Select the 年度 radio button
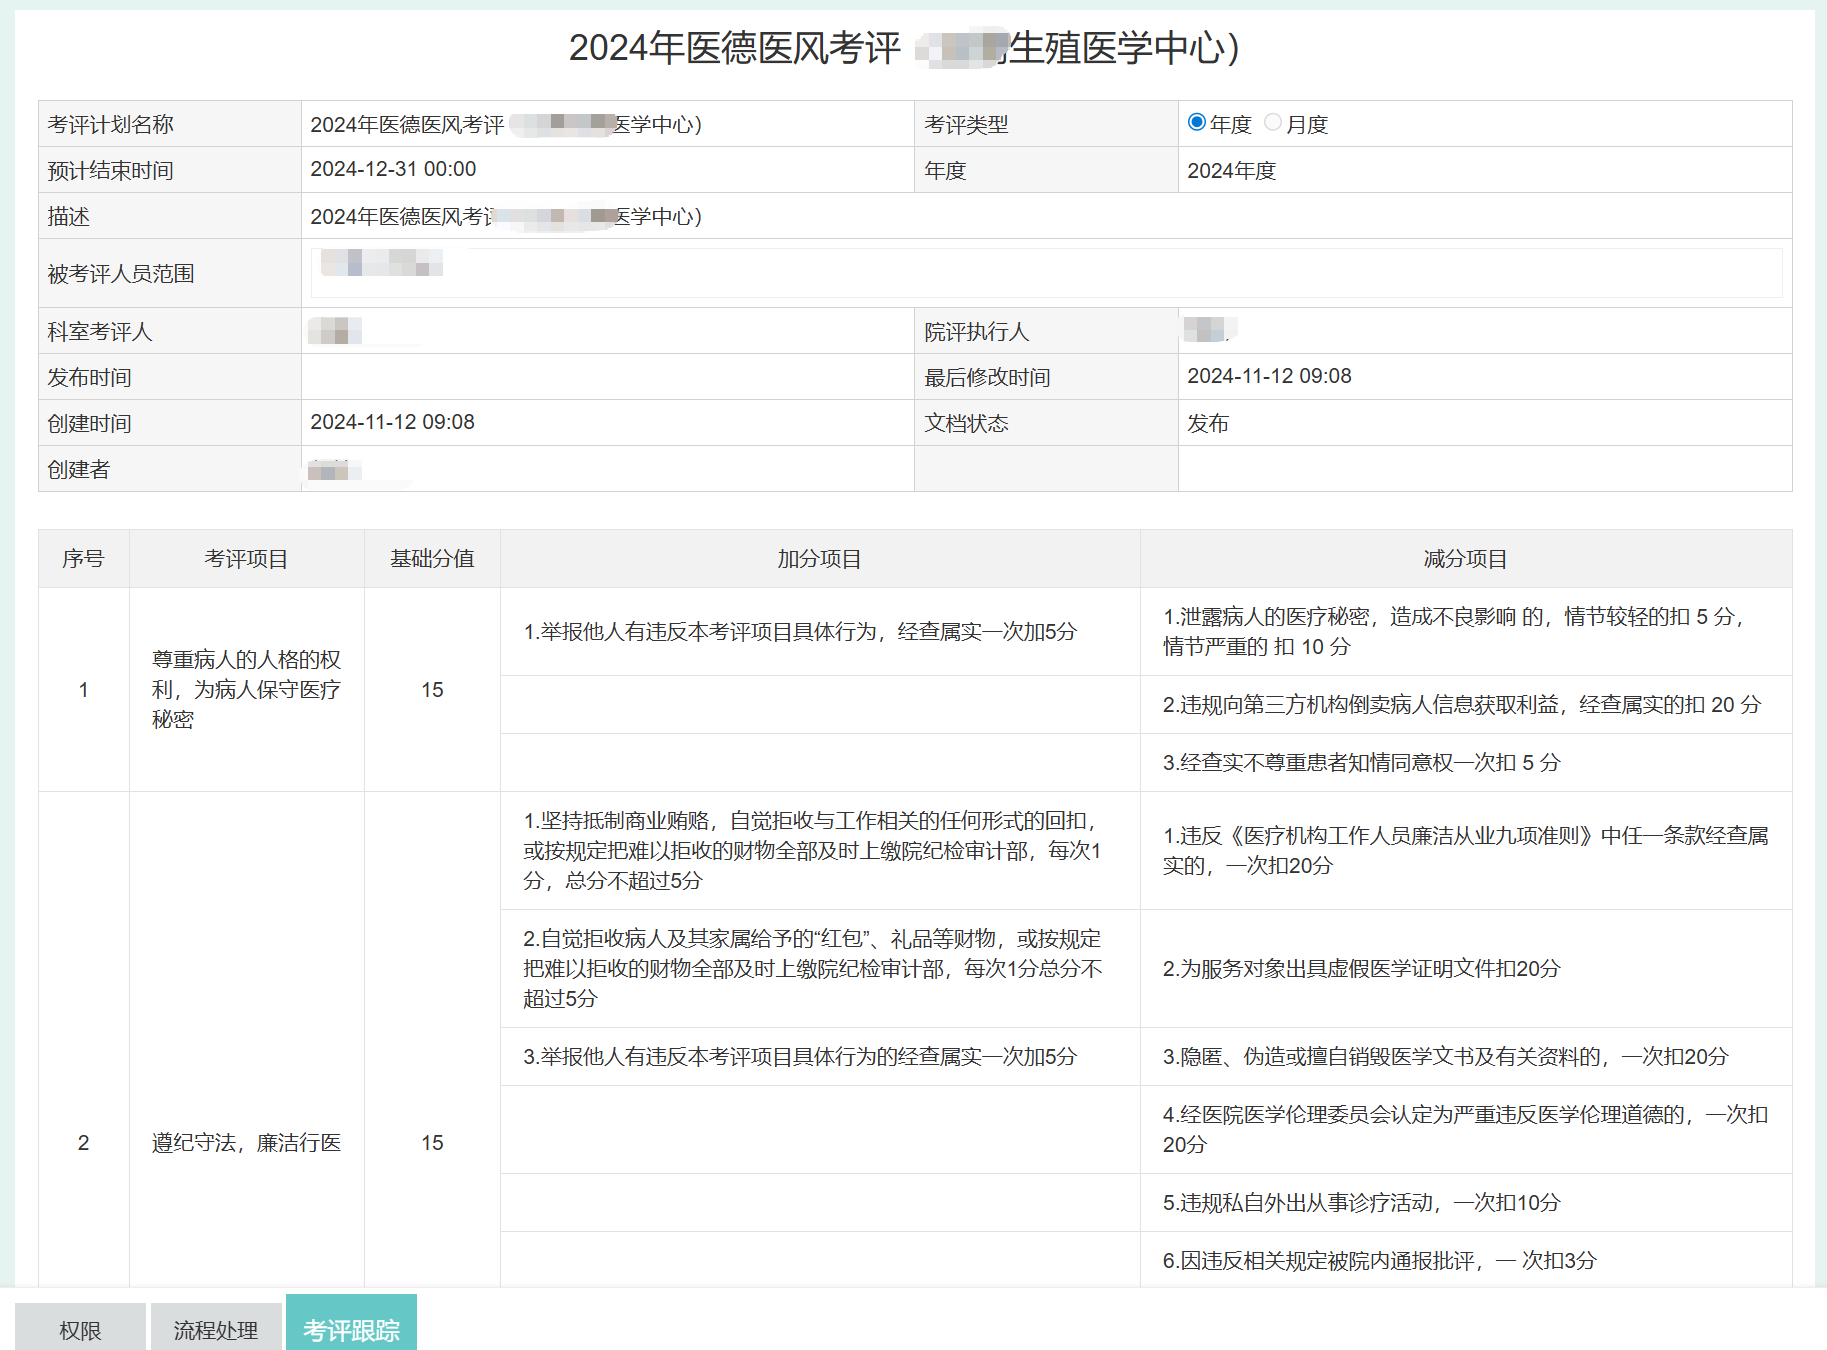This screenshot has height=1350, width=1827. (x=1196, y=123)
